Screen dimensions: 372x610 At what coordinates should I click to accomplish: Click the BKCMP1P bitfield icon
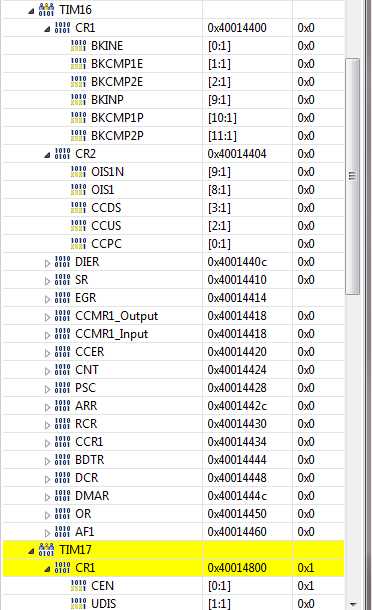[x=78, y=117]
